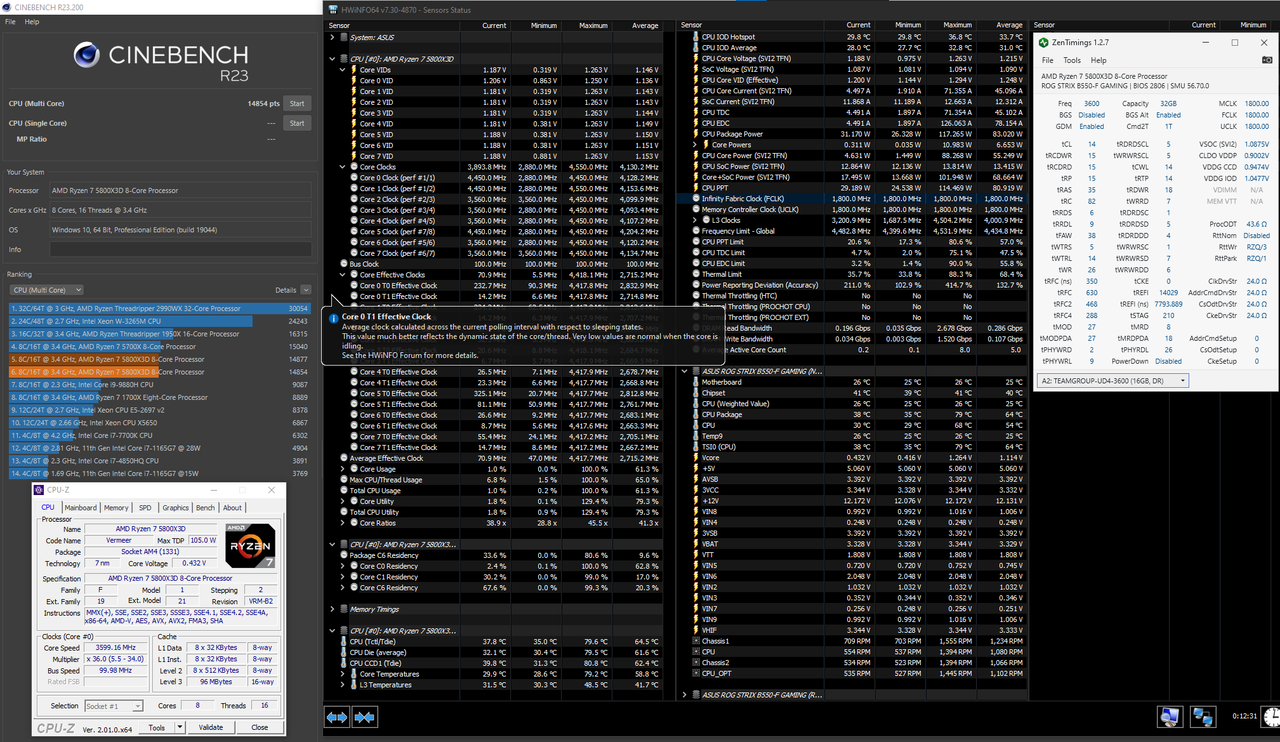Collapse the Core VIDs group

coord(342,70)
